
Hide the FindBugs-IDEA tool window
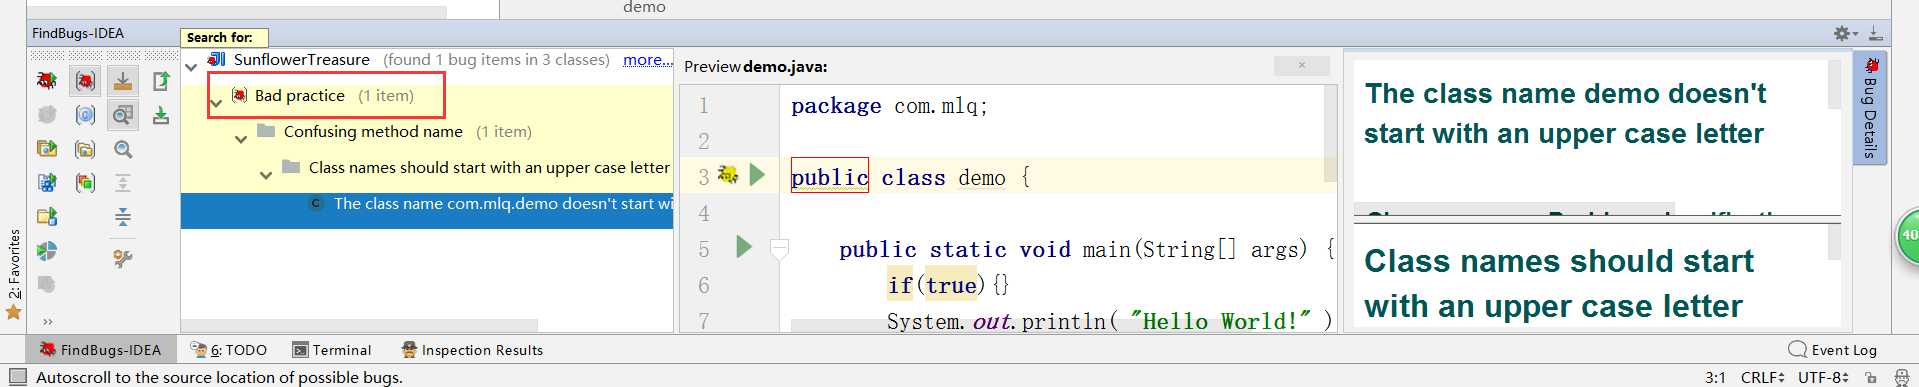[1875, 33]
